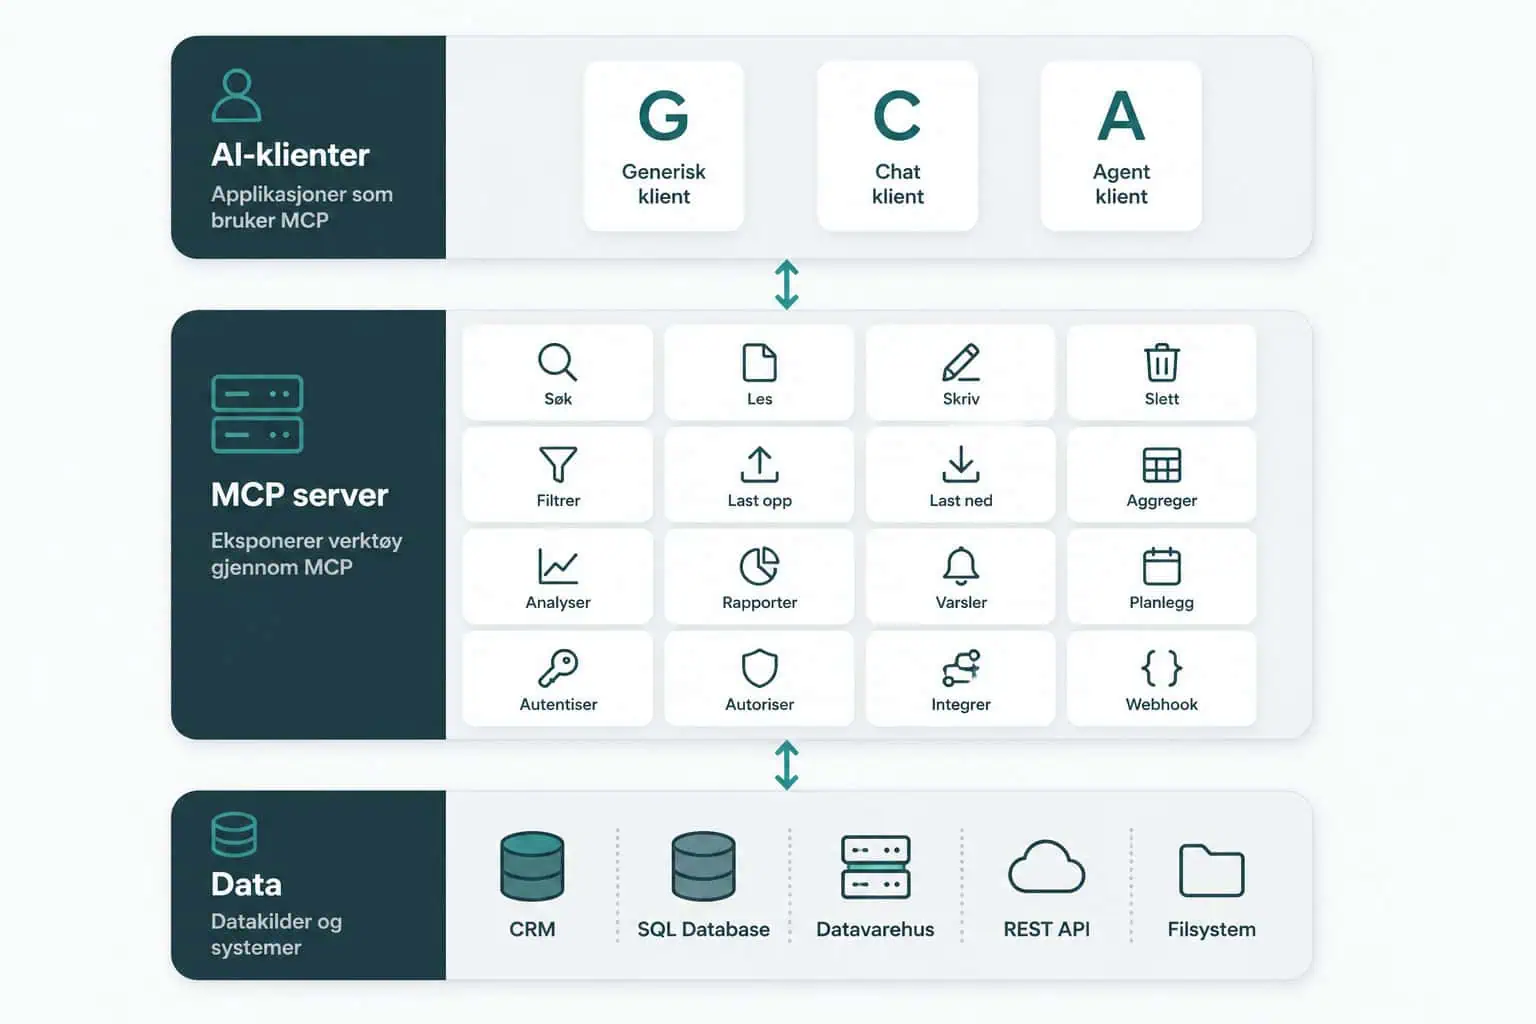Choose the Agent klient card
The height and width of the screenshot is (1024, 1536).
click(x=1121, y=146)
